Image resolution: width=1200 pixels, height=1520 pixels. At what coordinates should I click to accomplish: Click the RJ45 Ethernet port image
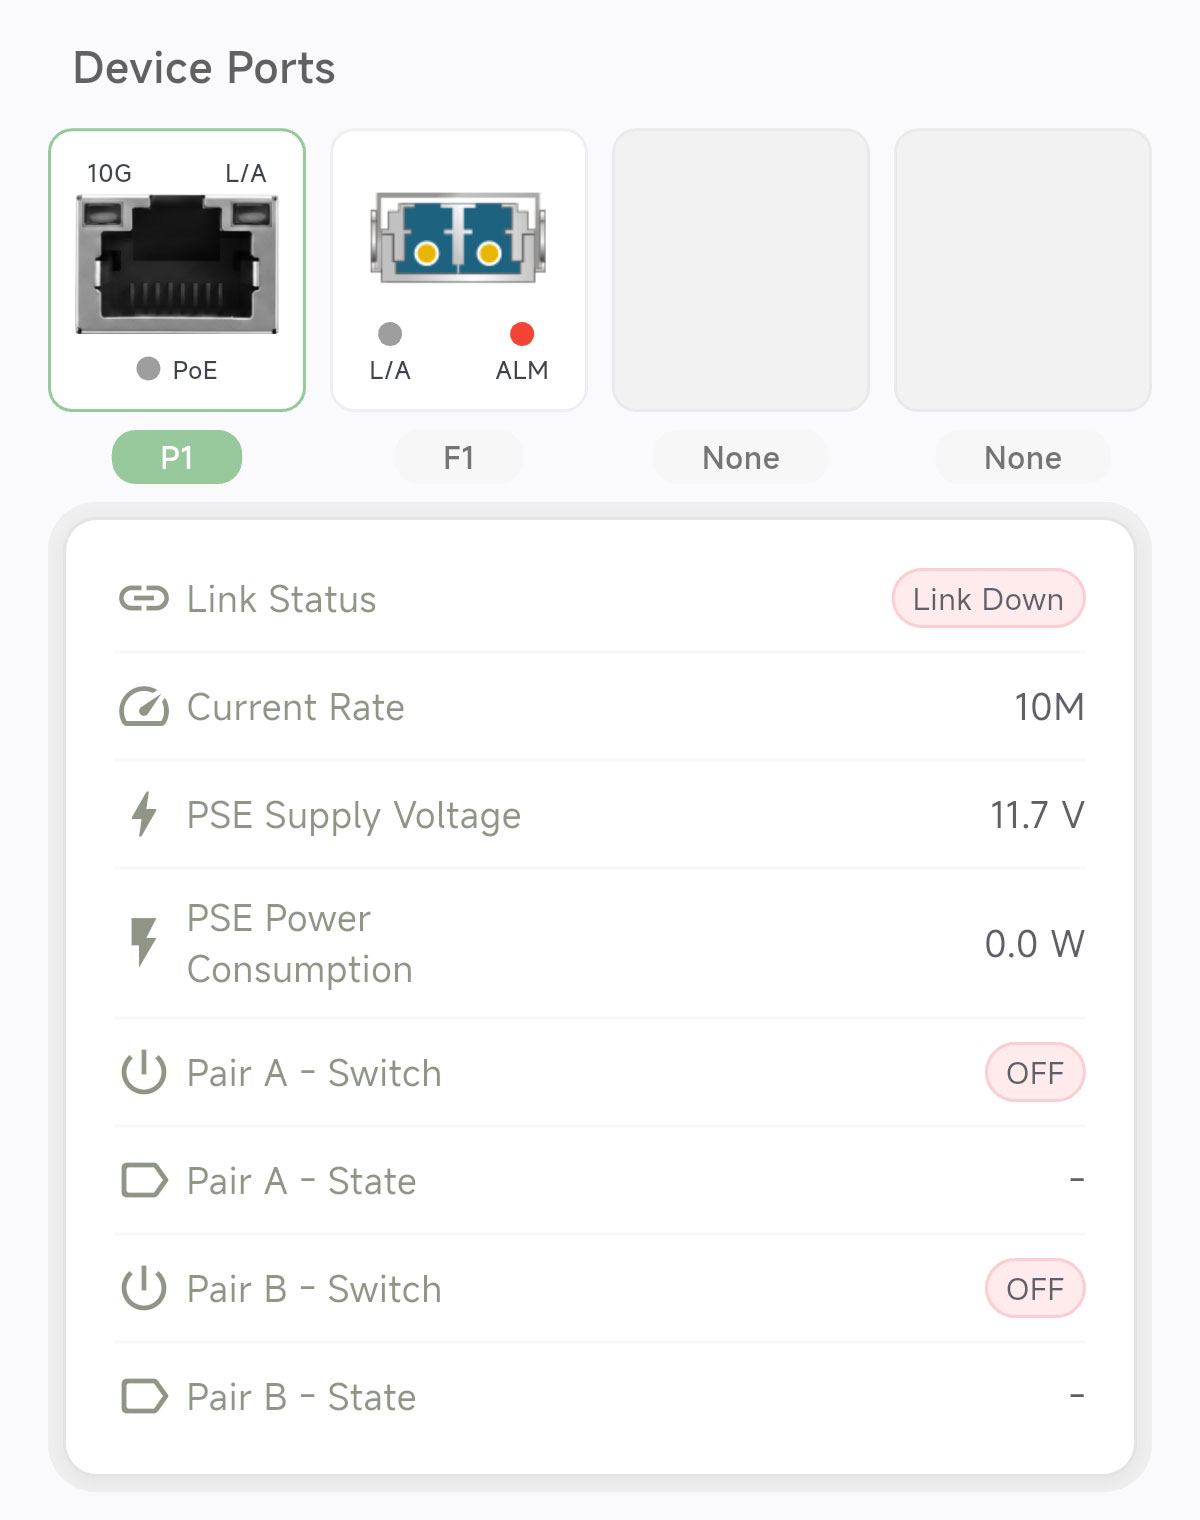pyautogui.click(x=177, y=264)
